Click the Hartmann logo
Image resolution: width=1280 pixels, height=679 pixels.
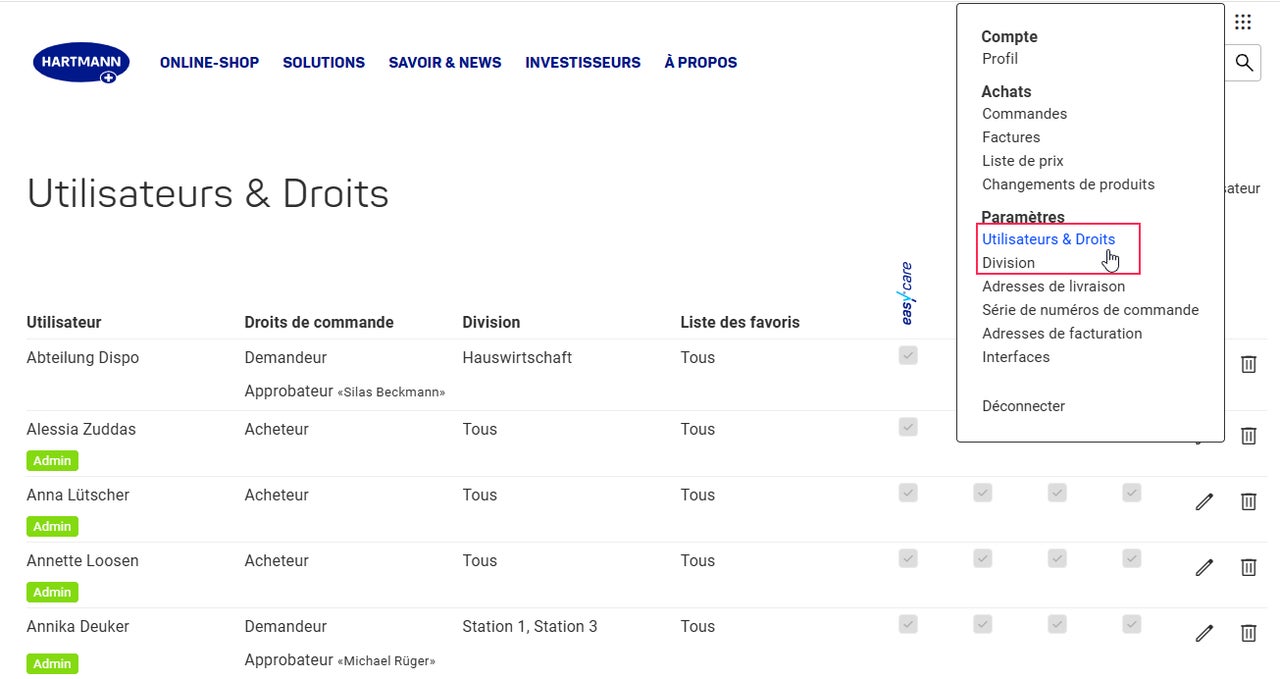pos(81,62)
